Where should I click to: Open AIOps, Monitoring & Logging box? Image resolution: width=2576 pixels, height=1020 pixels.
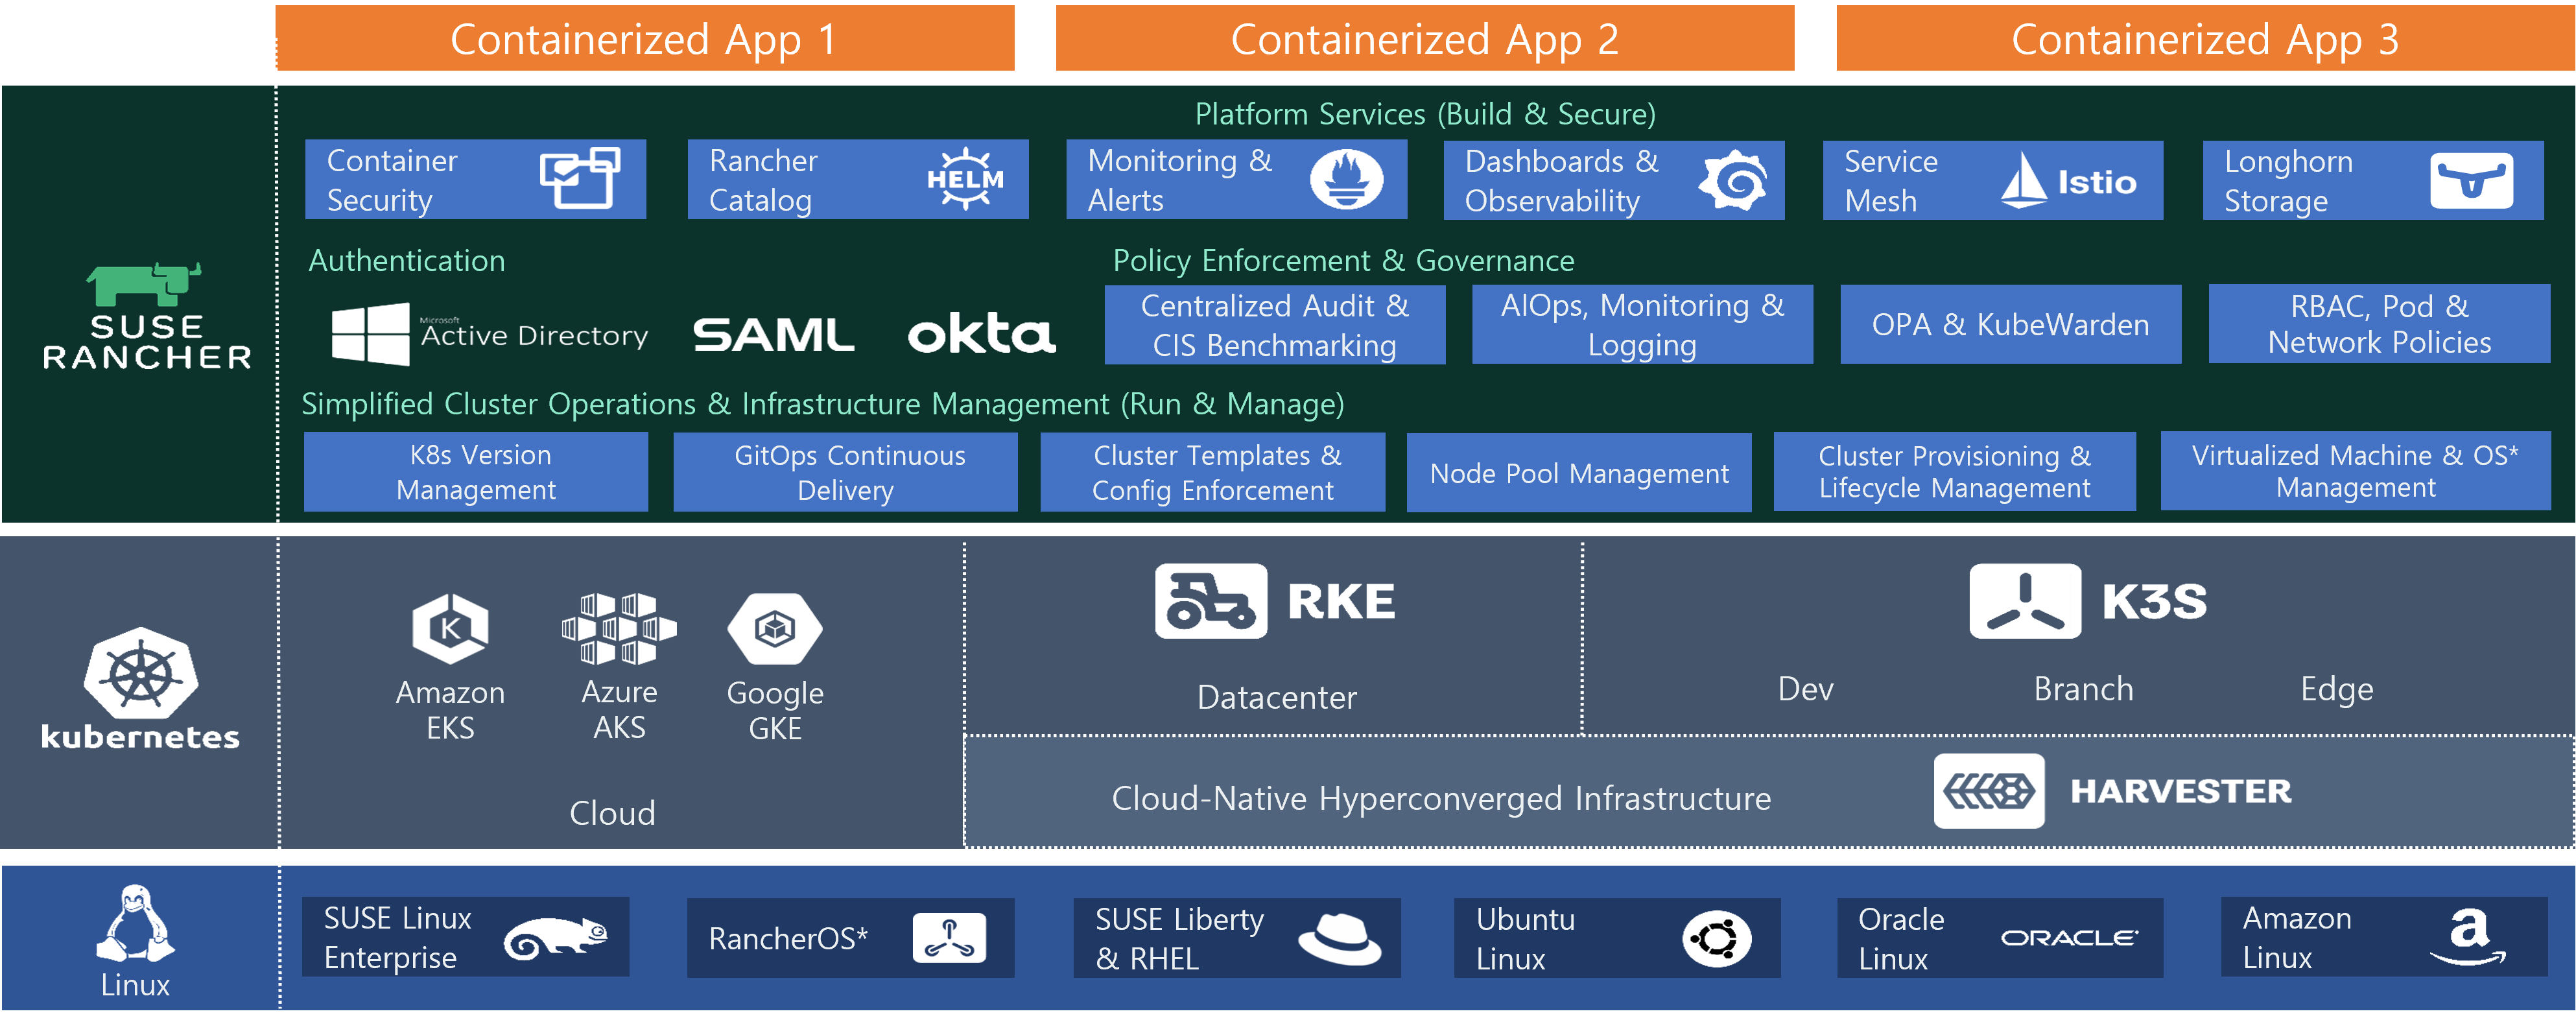click(1642, 325)
